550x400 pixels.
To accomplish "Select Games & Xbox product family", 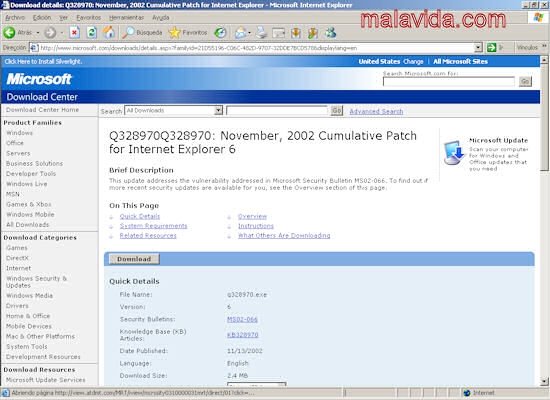I will 29,204.
